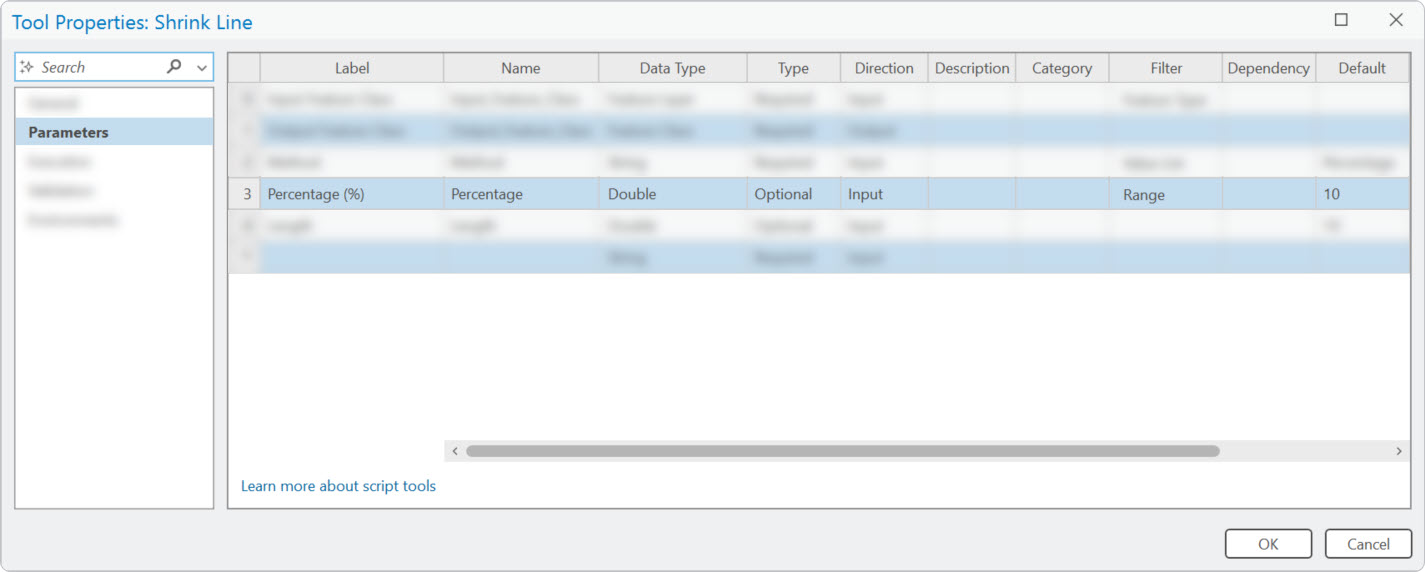1425x572 pixels.
Task: Open 'Learn more about script tools' link
Action: [338, 486]
